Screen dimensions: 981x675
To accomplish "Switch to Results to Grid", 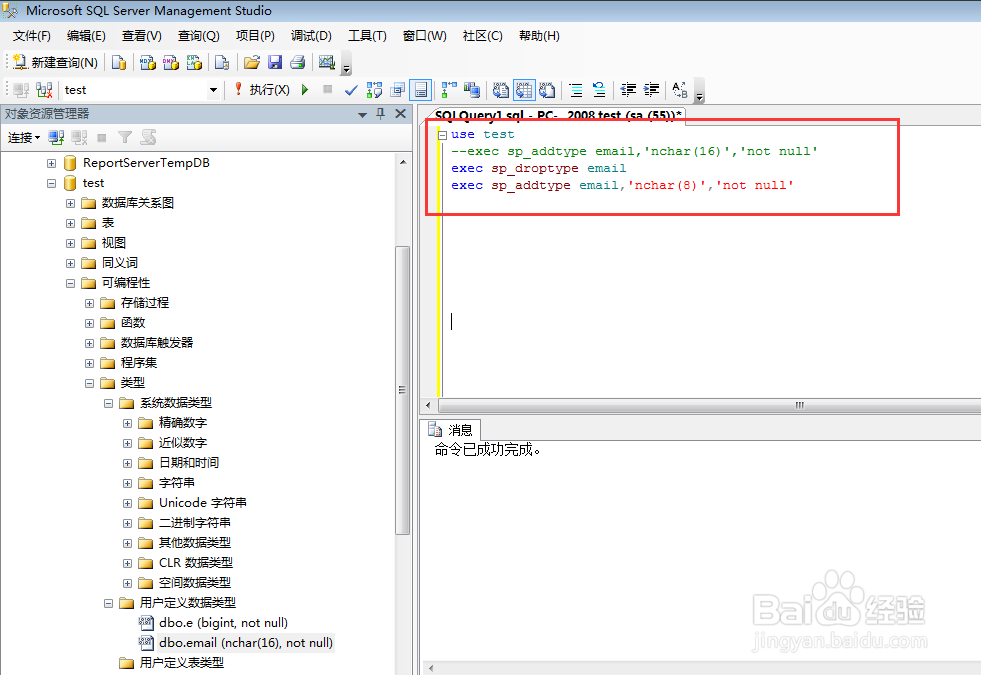I will coord(524,90).
